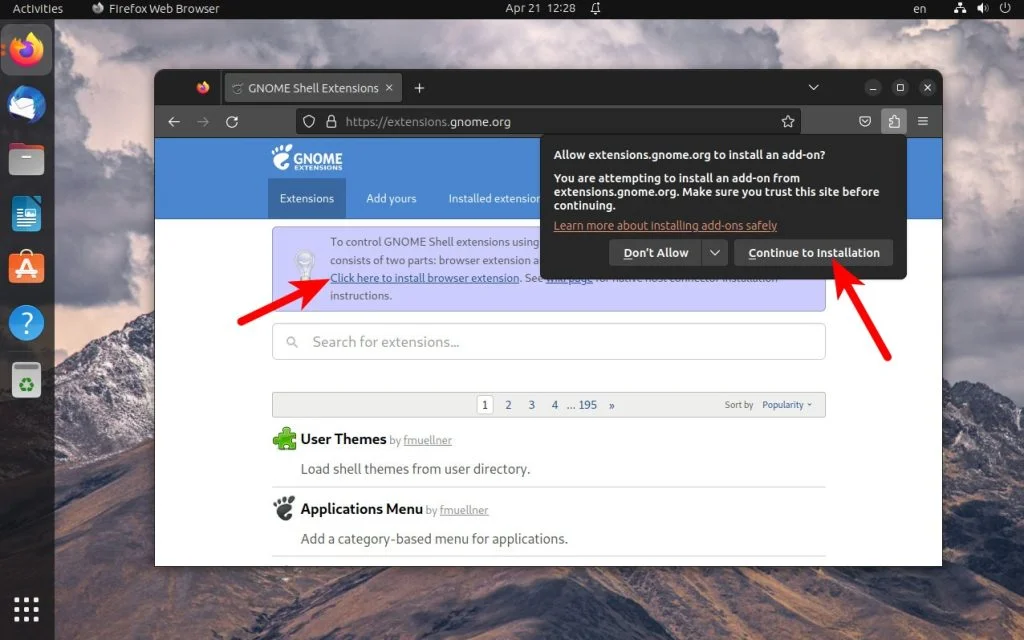1024x640 pixels.
Task: Open the list all tabs chevron
Action: point(813,87)
